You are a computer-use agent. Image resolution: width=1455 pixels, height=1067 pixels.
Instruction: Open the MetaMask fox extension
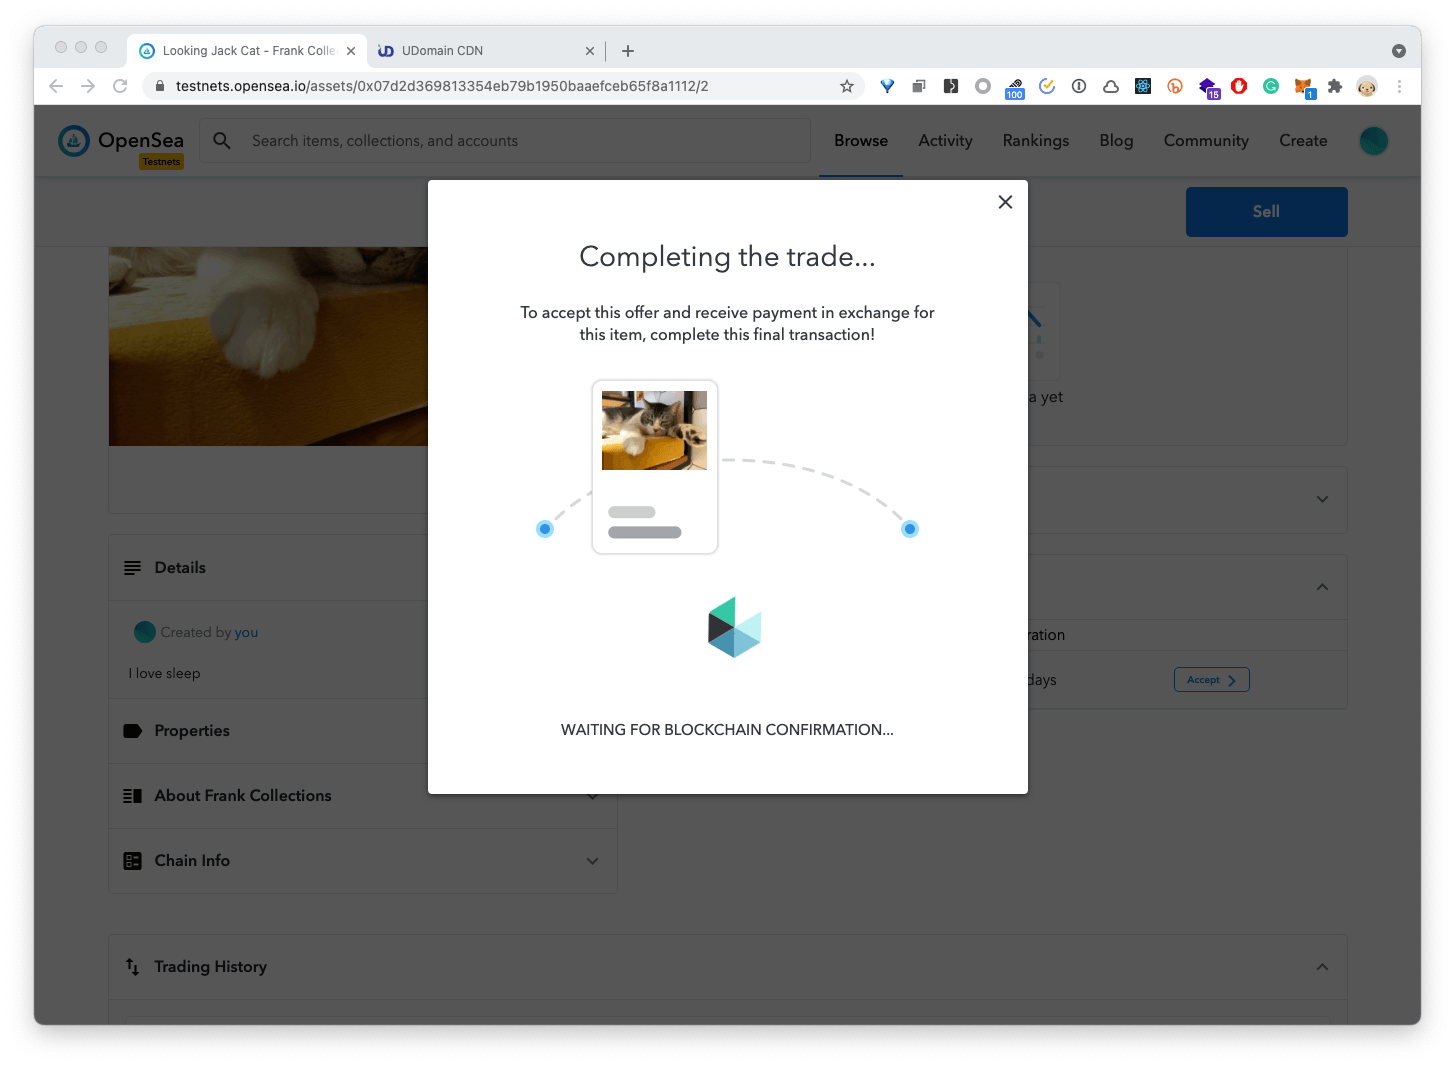(1303, 87)
